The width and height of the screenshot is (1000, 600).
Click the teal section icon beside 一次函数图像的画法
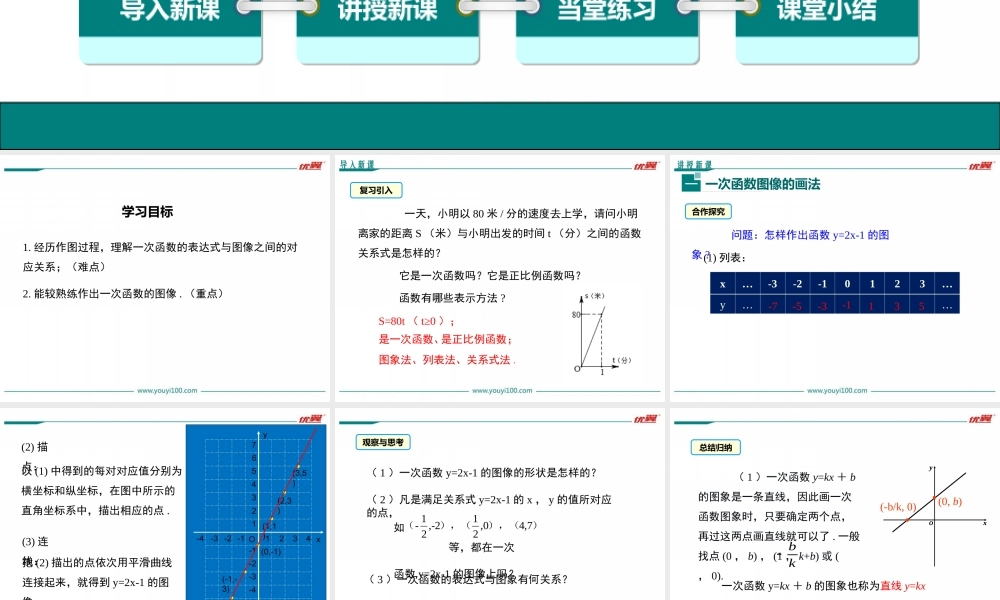689,183
